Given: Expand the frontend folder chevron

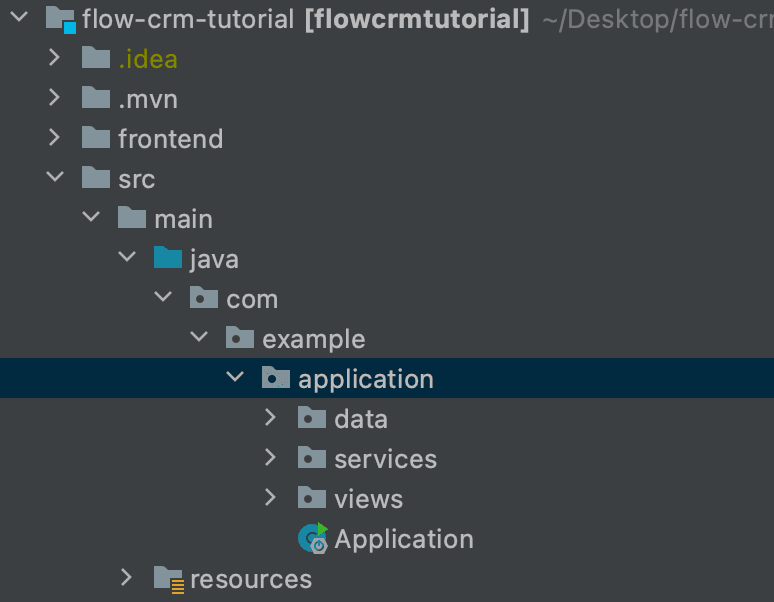Looking at the screenshot, I should (x=54, y=138).
